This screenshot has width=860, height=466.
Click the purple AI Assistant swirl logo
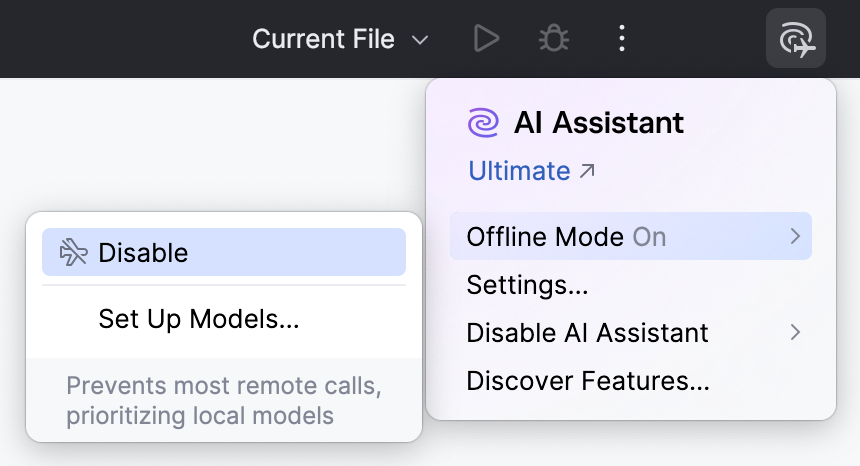(x=483, y=123)
